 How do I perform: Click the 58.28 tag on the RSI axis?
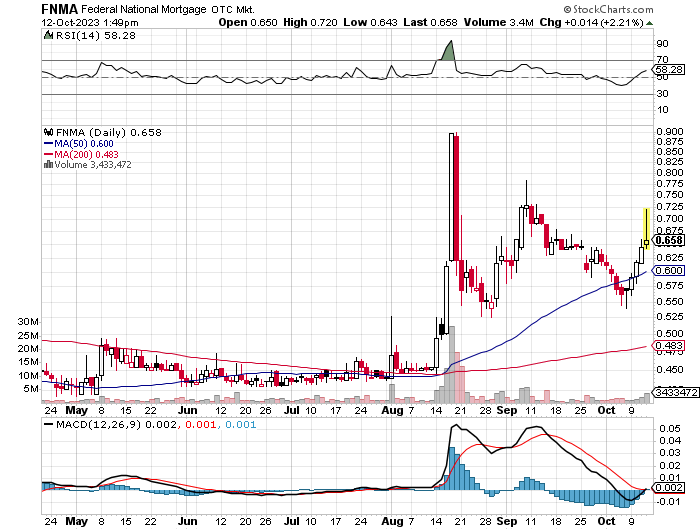pos(669,70)
